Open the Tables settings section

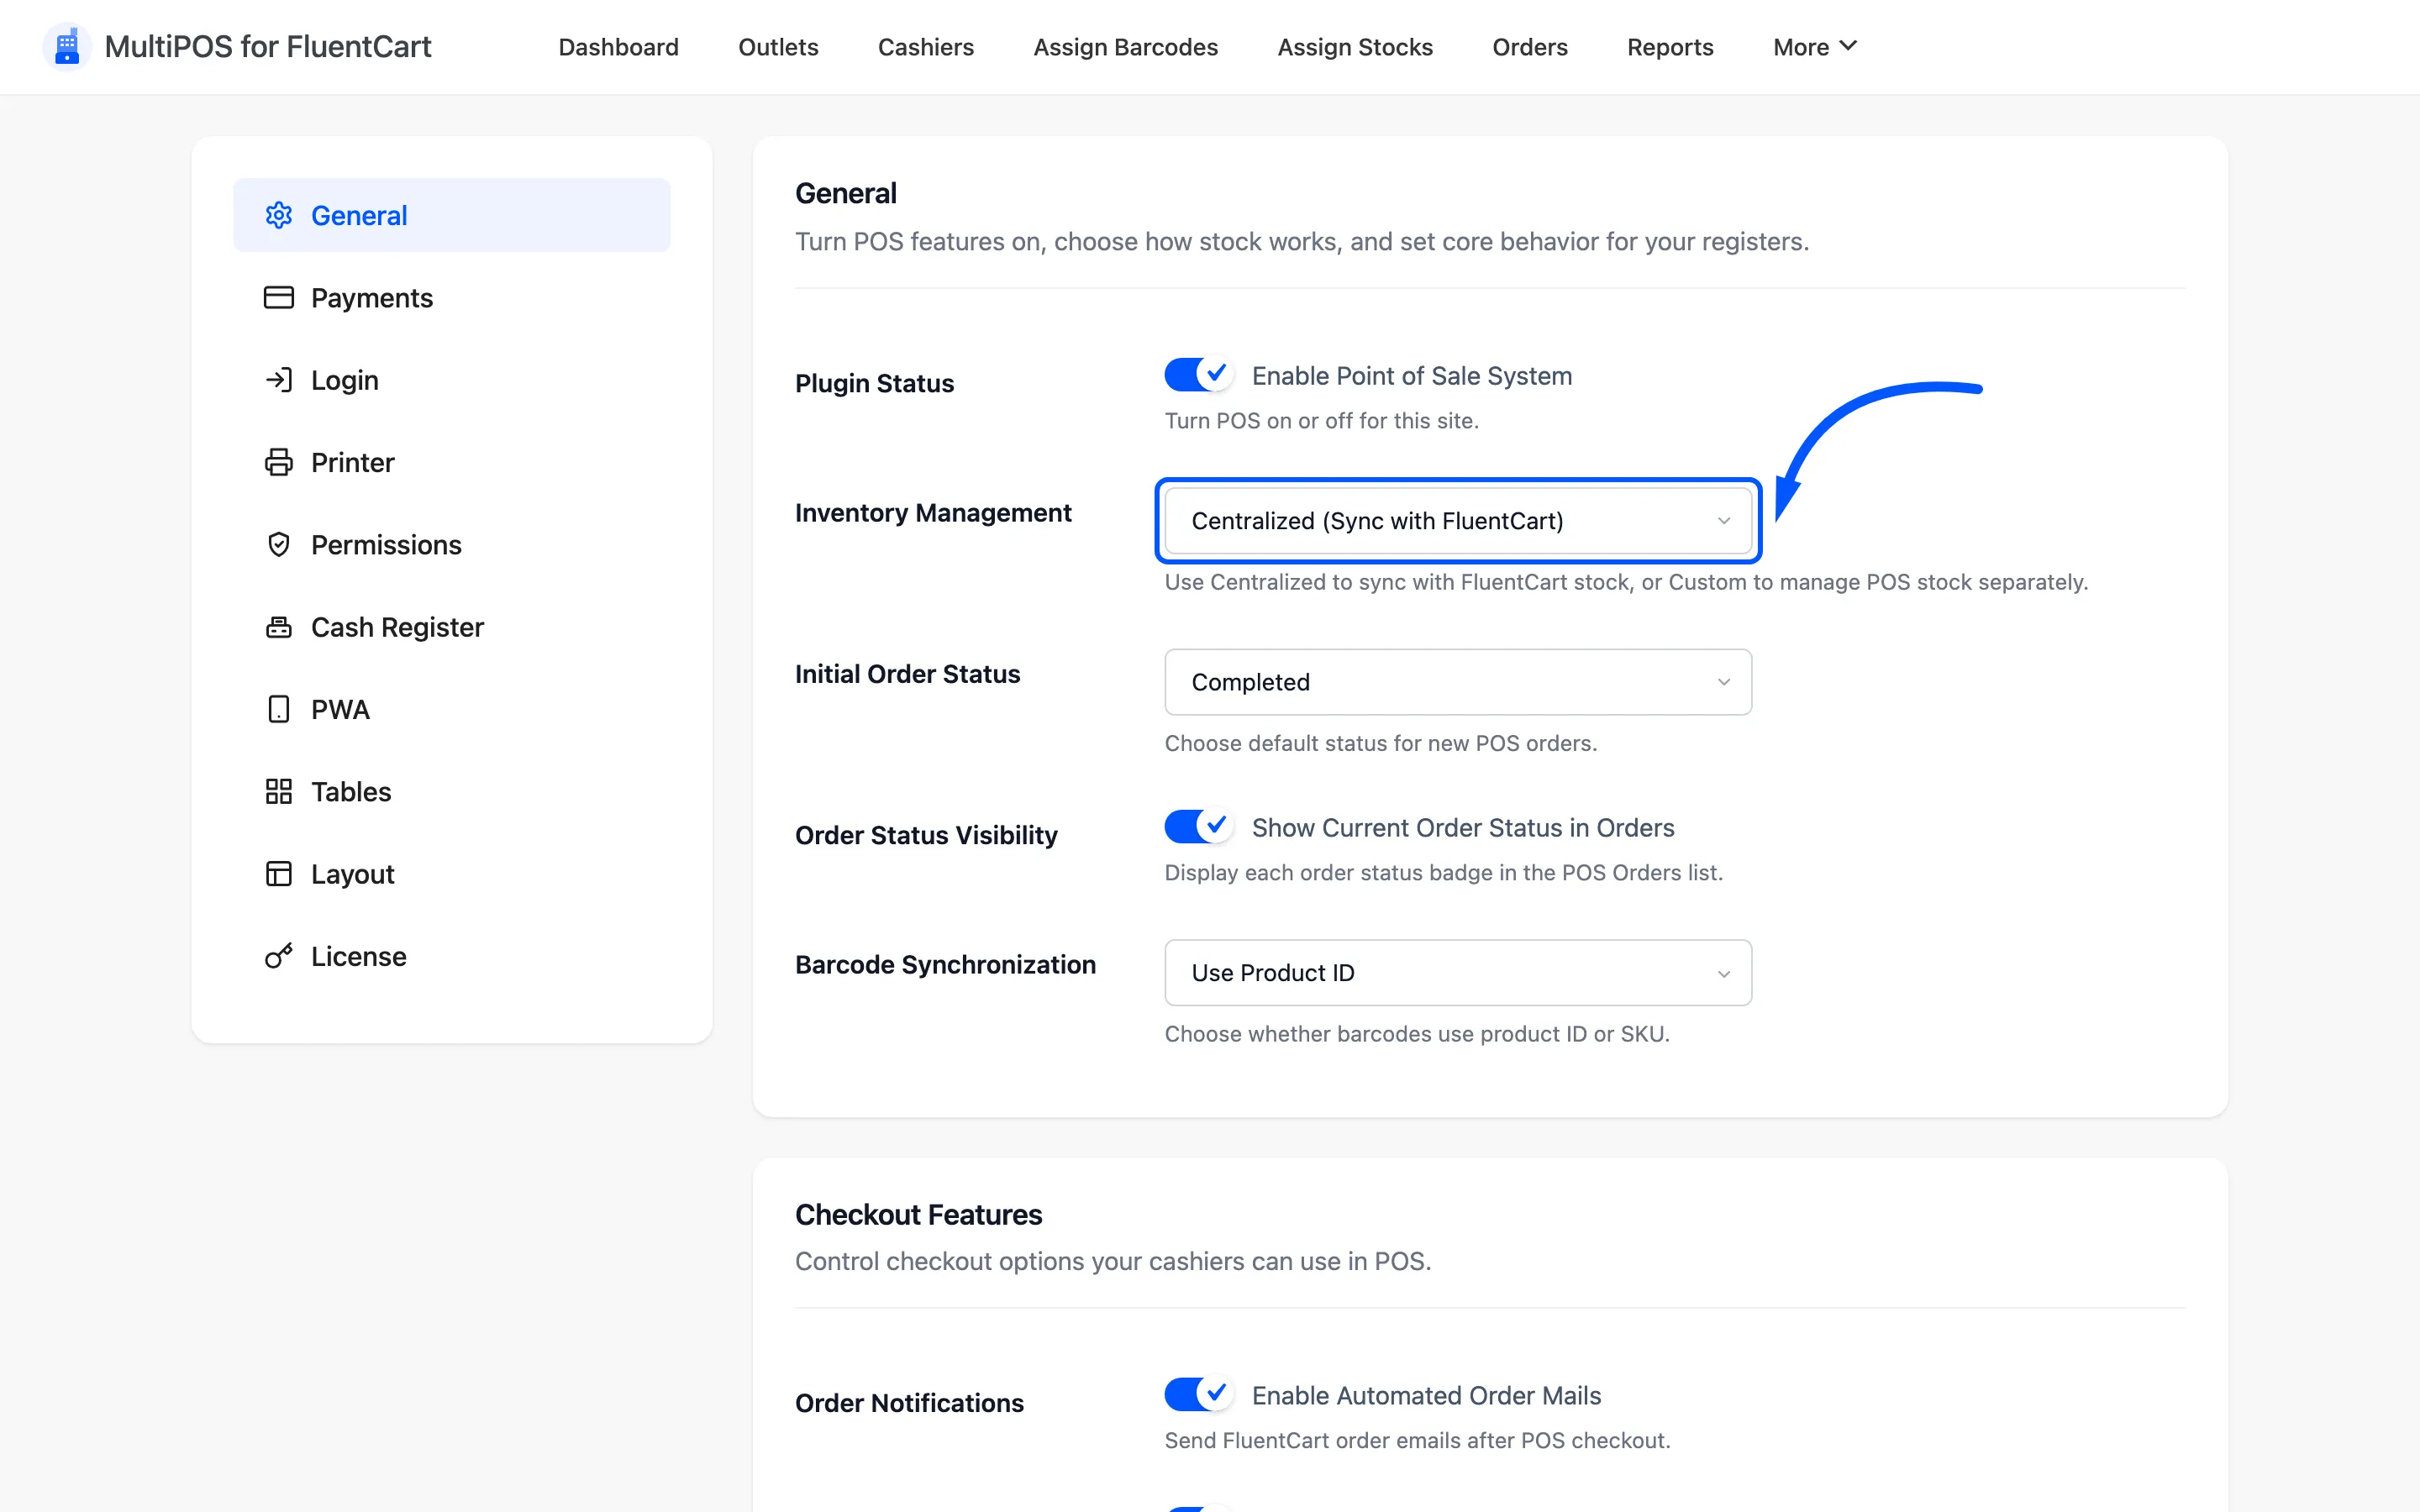452,792
